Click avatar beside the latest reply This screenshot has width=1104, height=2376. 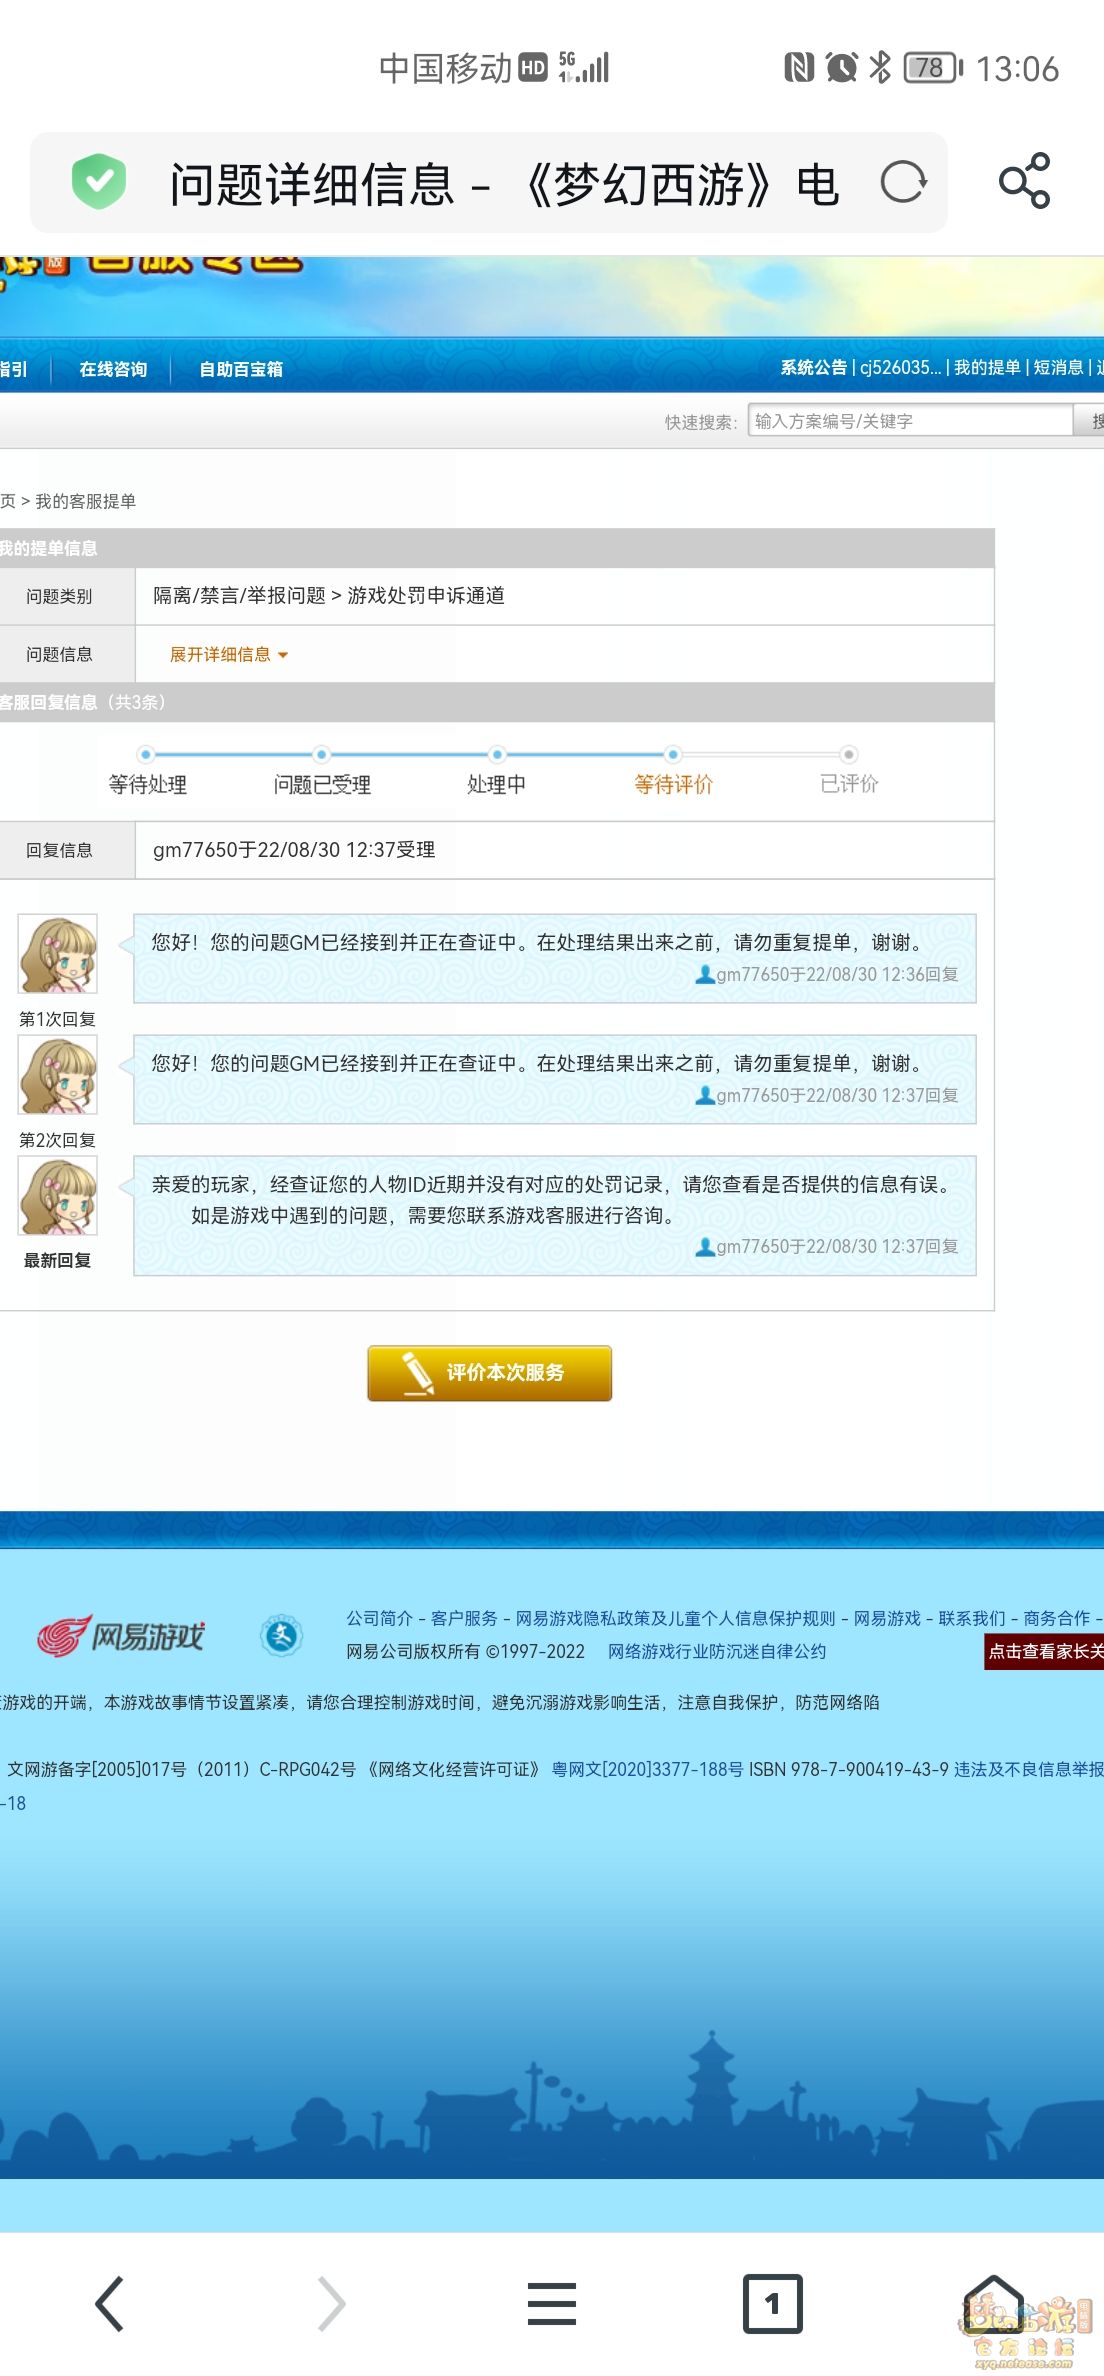pyautogui.click(x=58, y=1197)
